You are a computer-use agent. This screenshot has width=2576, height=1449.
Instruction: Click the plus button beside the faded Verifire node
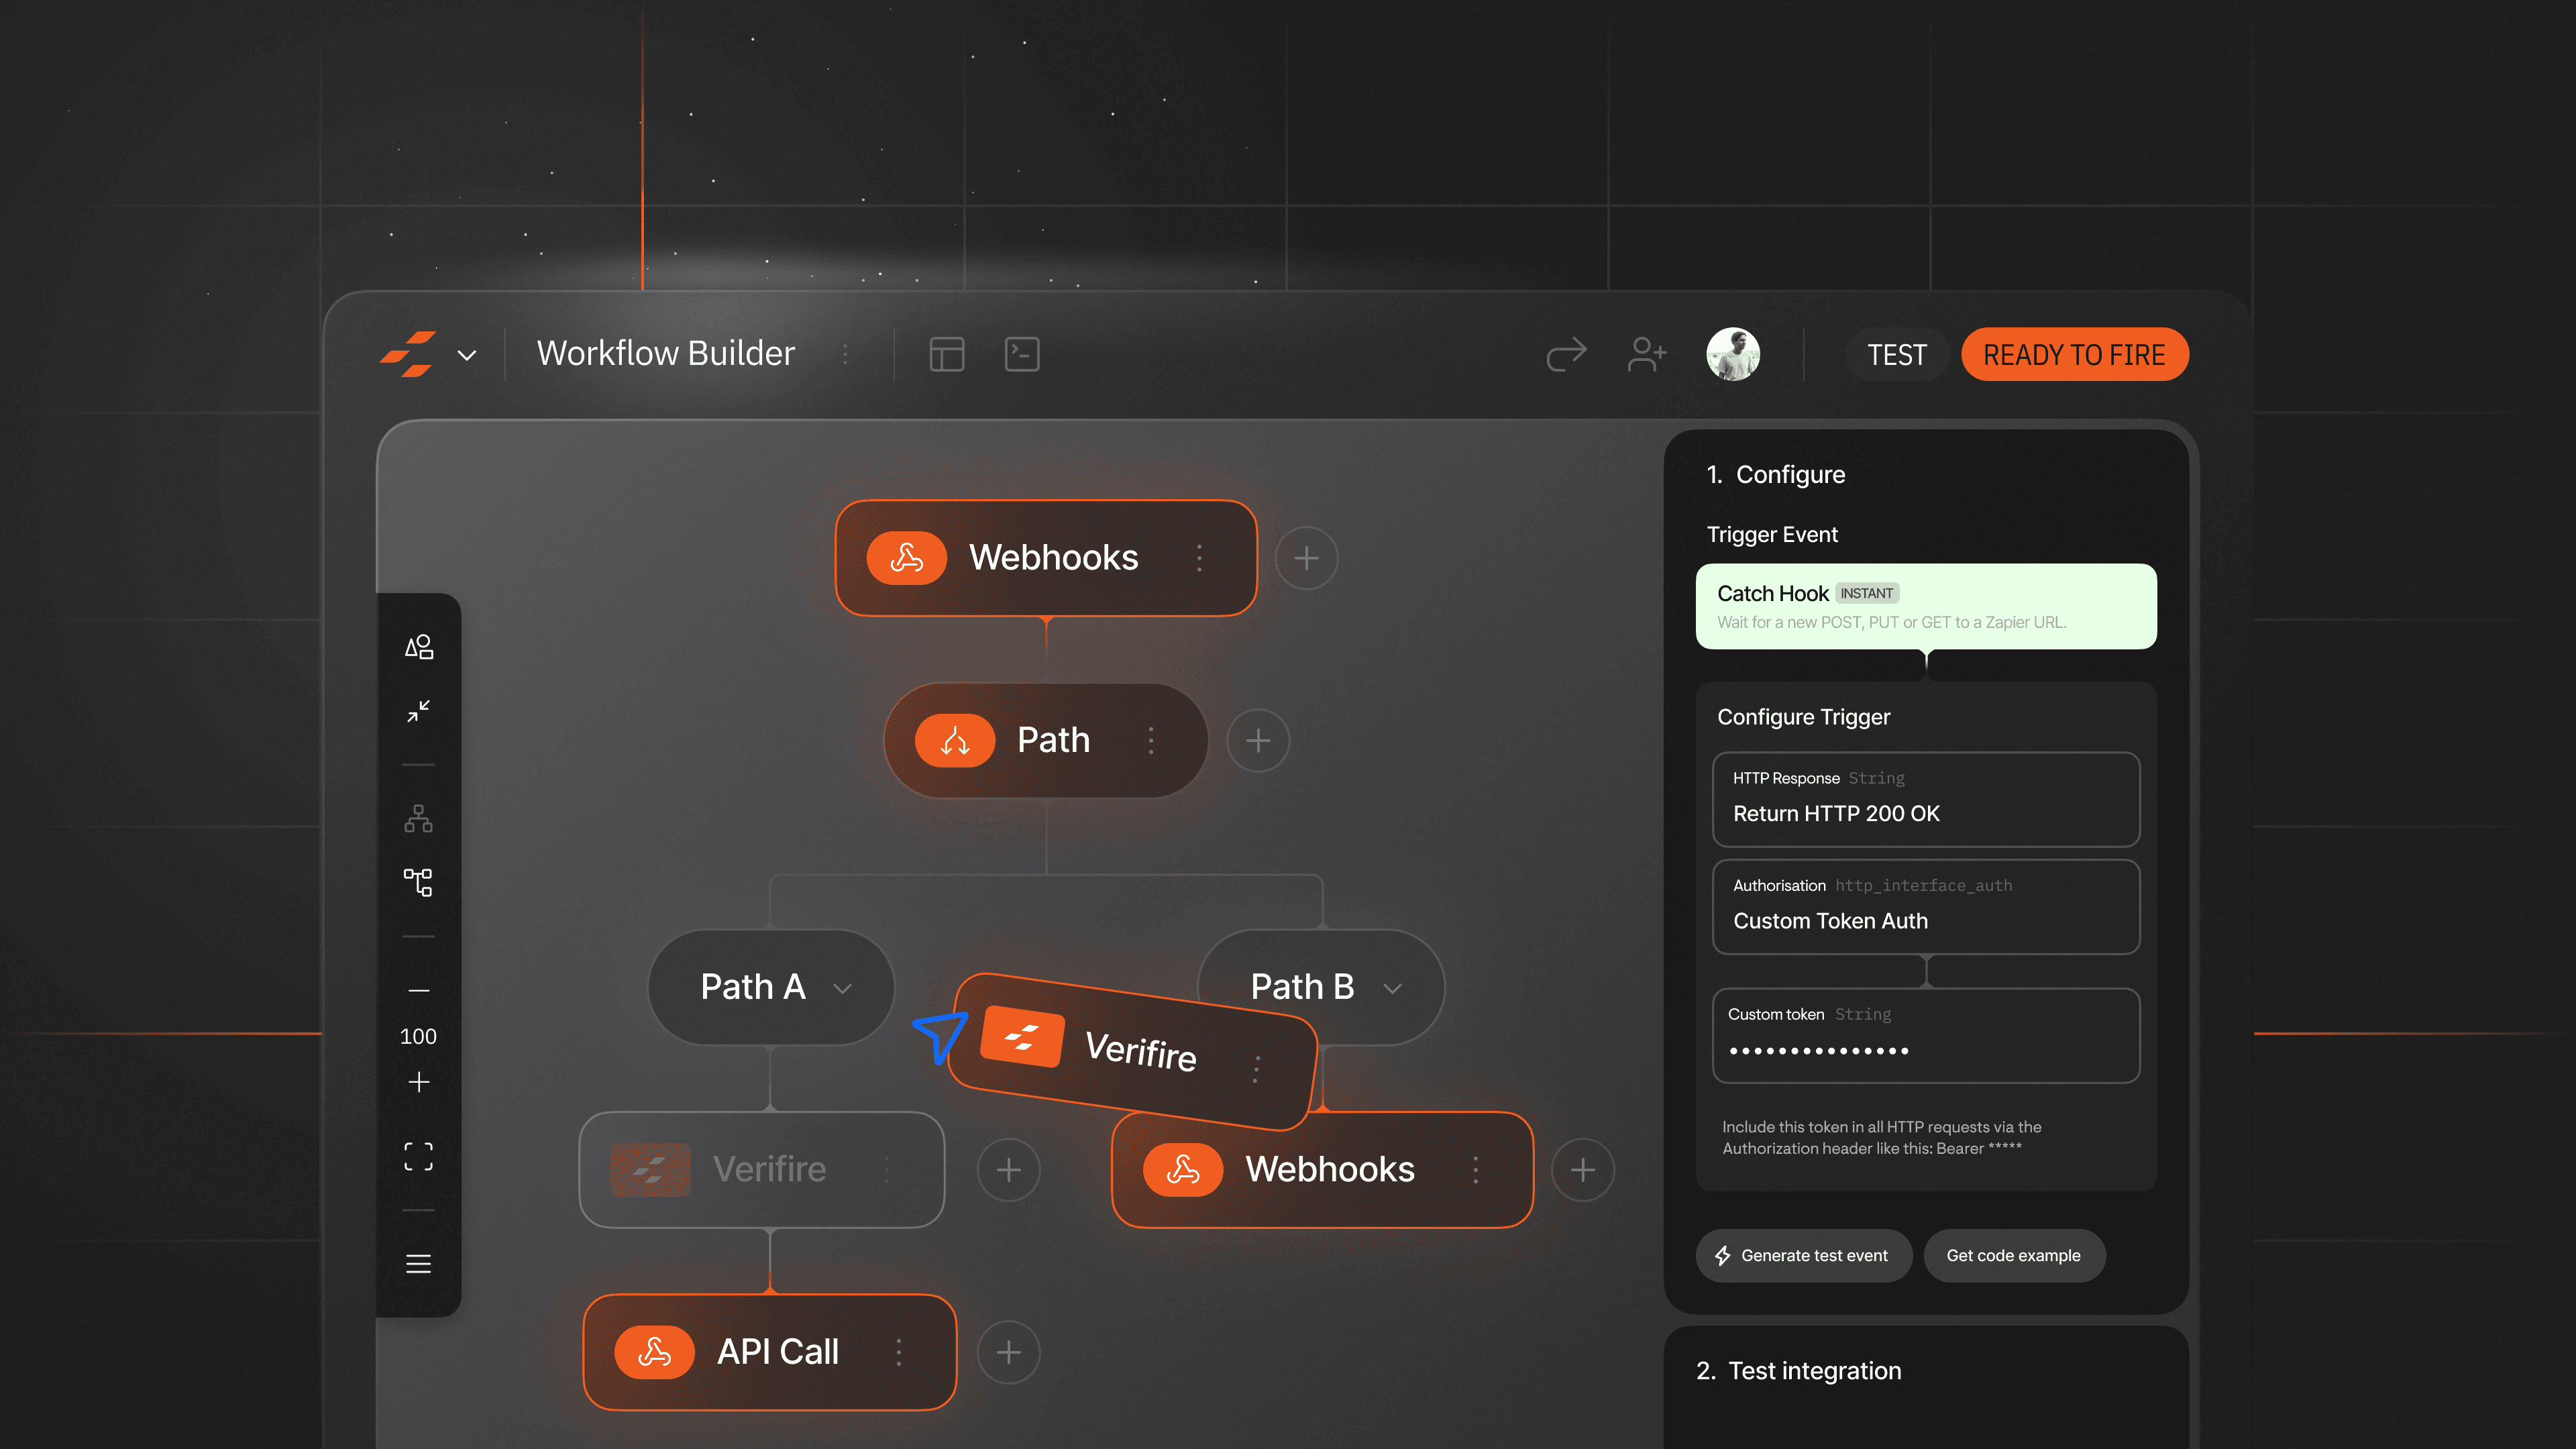pyautogui.click(x=1008, y=1169)
